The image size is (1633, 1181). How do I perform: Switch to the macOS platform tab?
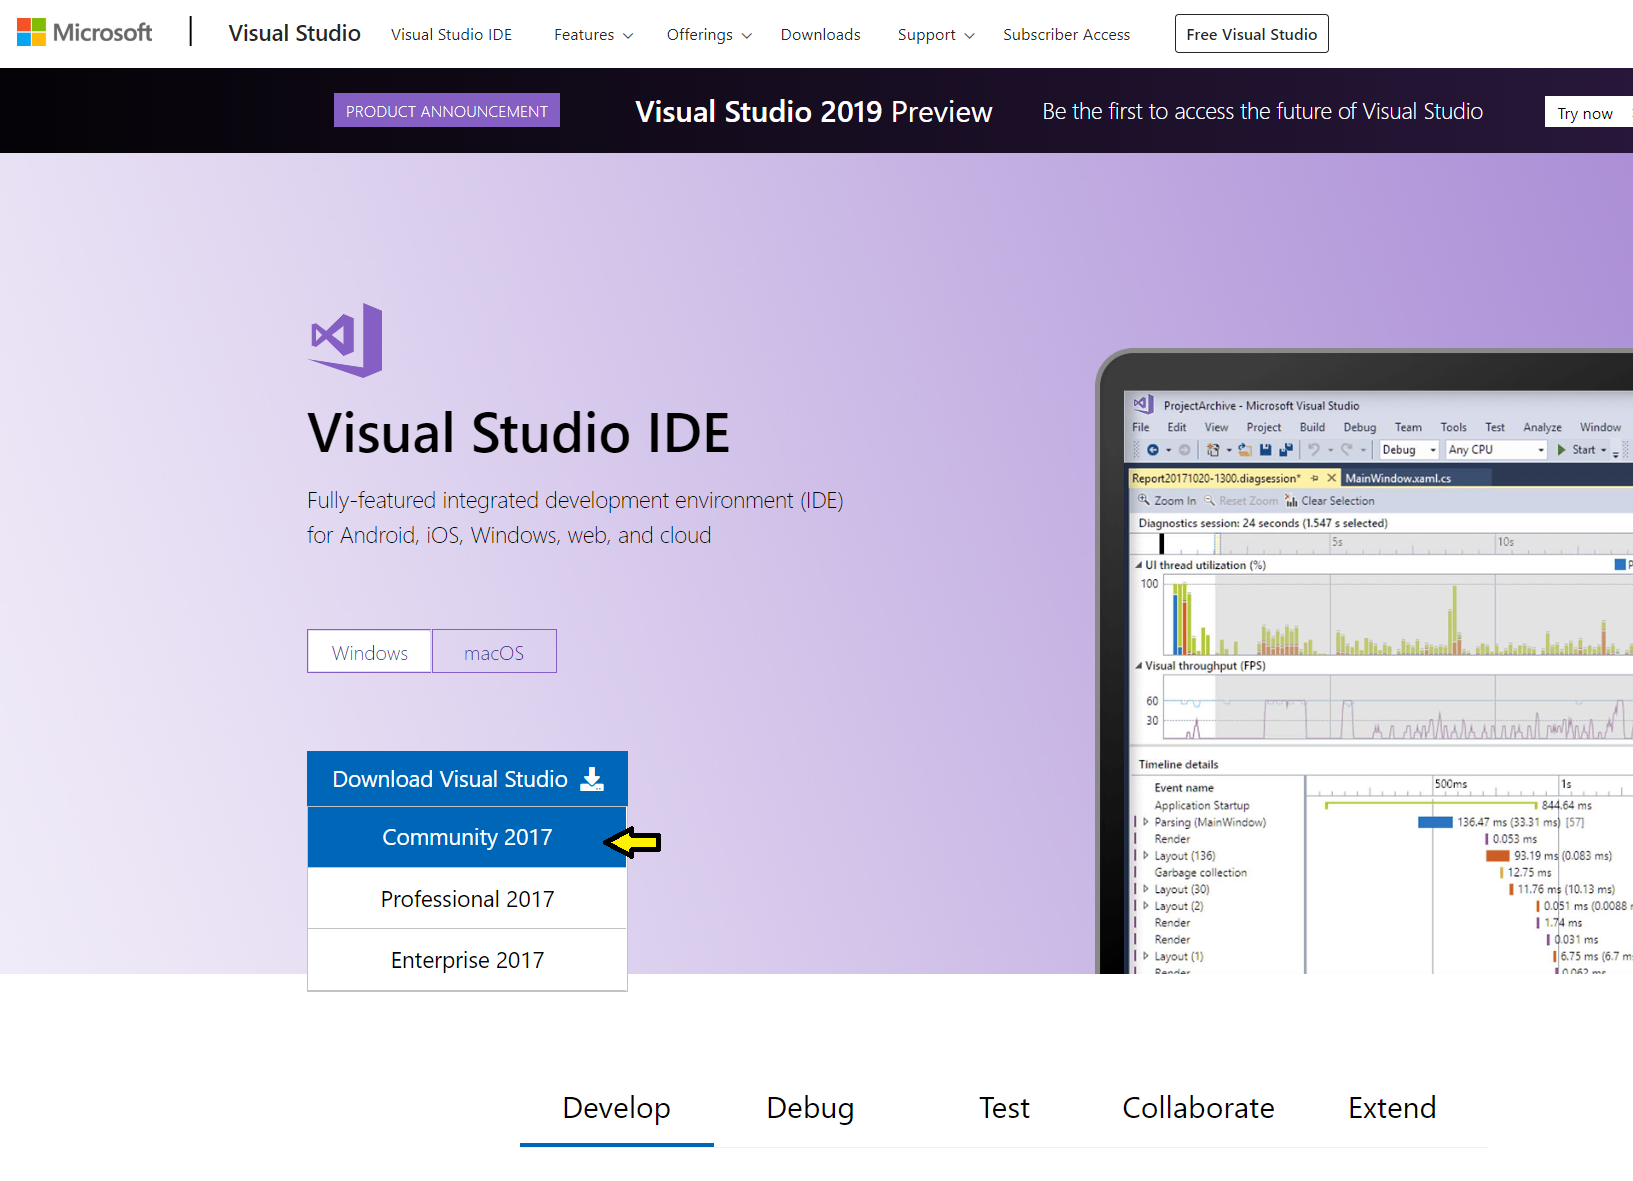tap(494, 652)
